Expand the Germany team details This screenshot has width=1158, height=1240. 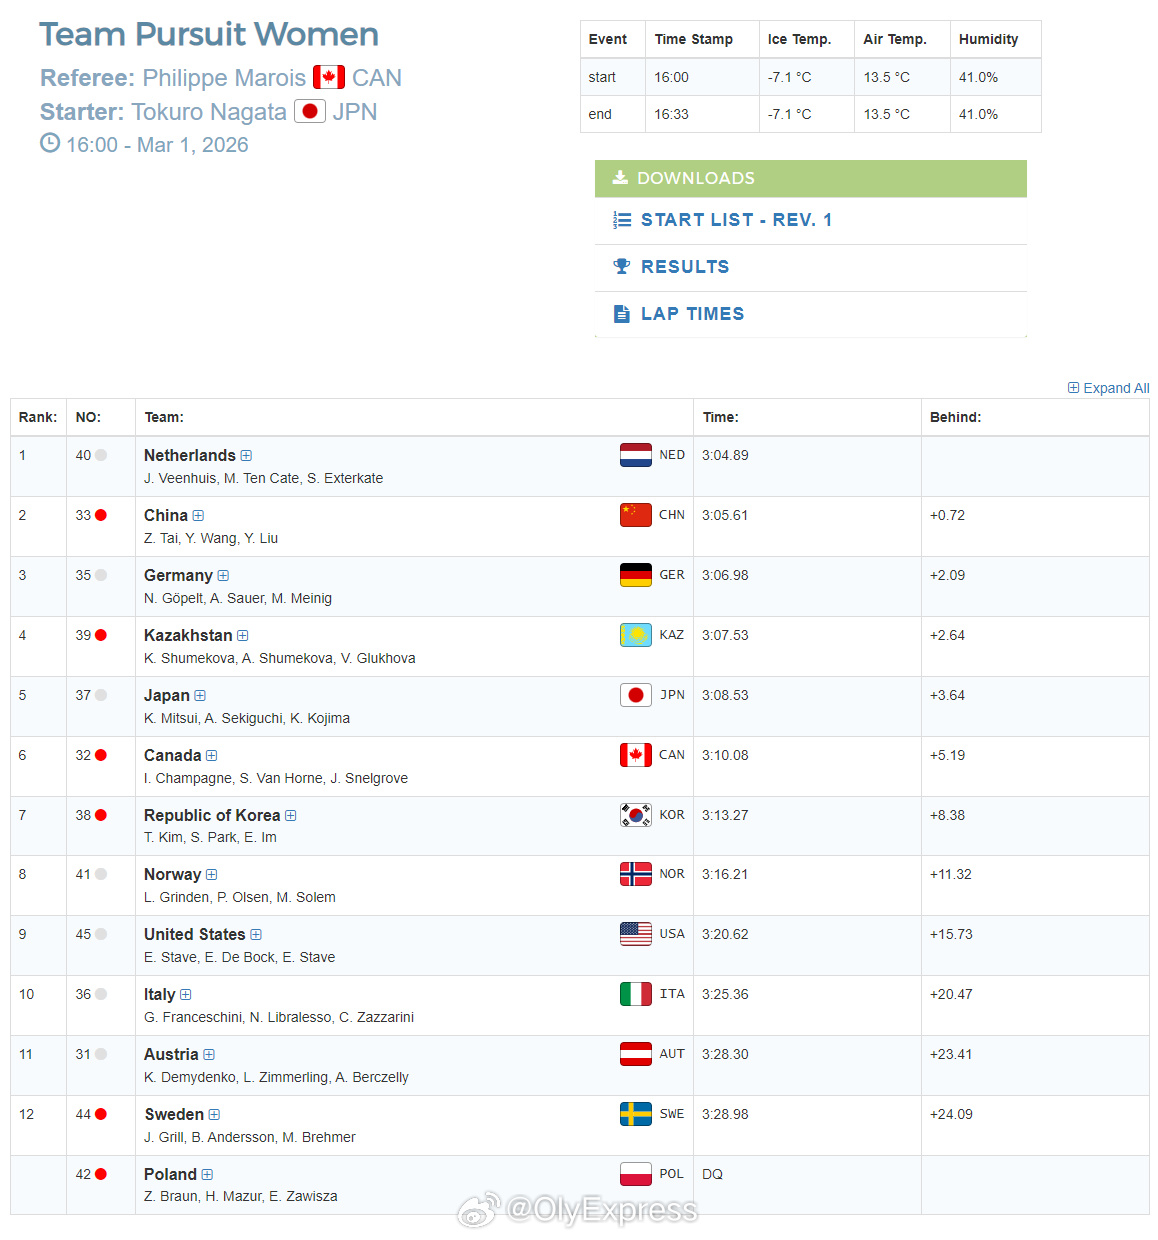[x=223, y=576]
